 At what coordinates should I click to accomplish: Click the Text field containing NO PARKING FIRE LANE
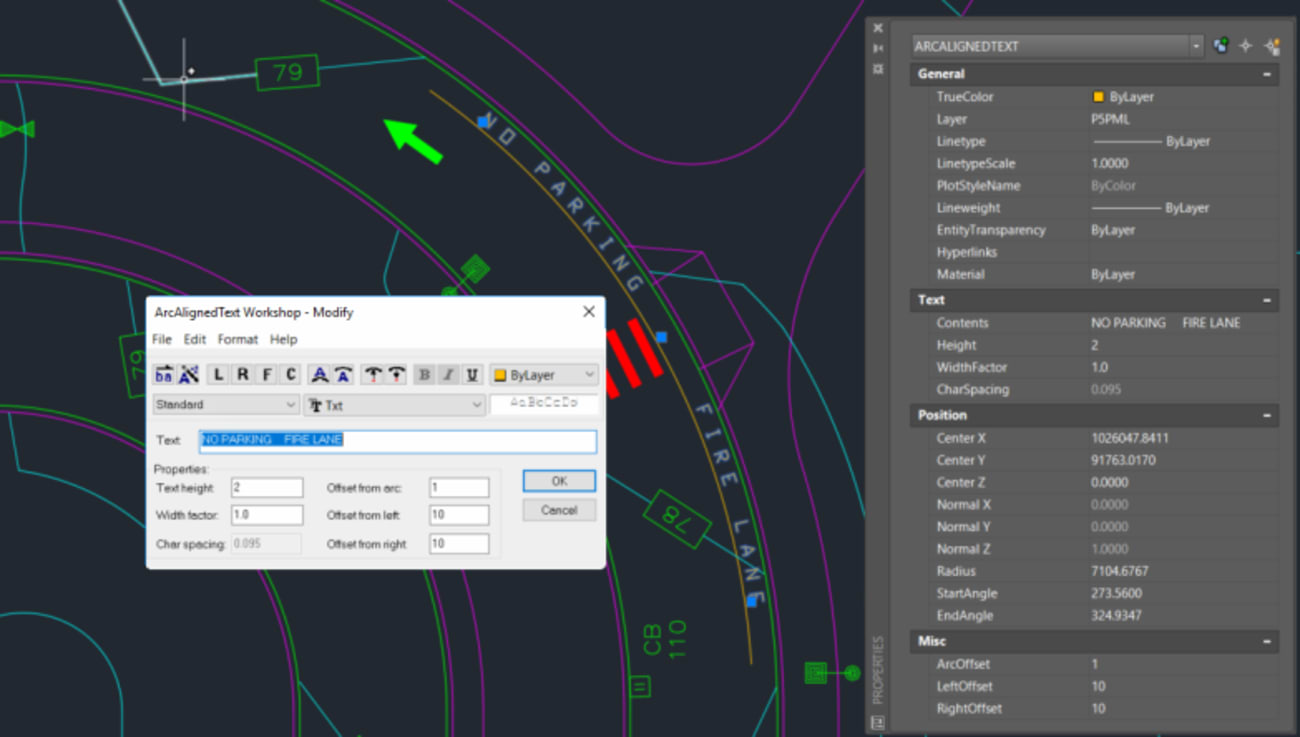click(397, 440)
